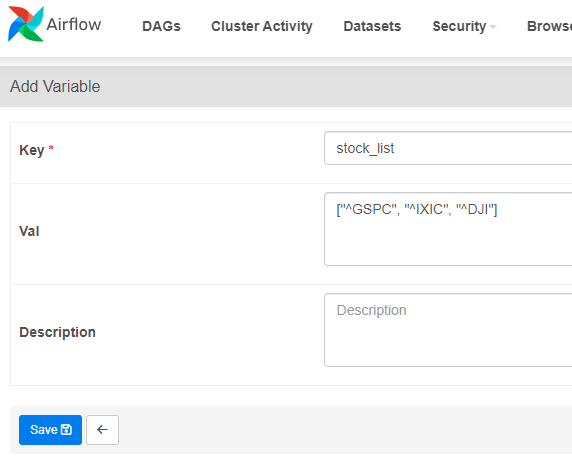The width and height of the screenshot is (572, 464).
Task: Click the Airflow pinwheel logo
Action: pos(26,24)
